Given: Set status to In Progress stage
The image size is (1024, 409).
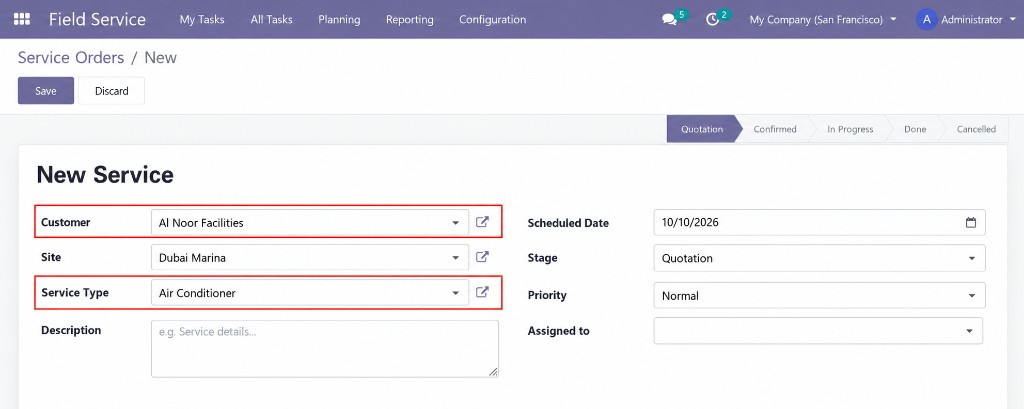Looking at the screenshot, I should pyautogui.click(x=850, y=129).
